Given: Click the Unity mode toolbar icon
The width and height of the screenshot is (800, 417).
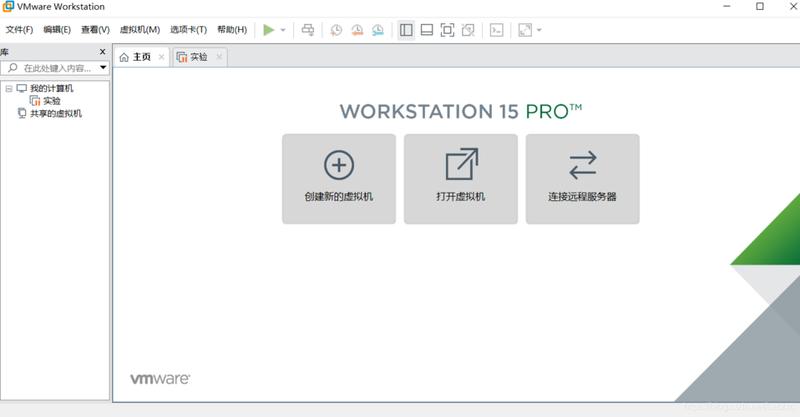Looking at the screenshot, I should point(468,30).
